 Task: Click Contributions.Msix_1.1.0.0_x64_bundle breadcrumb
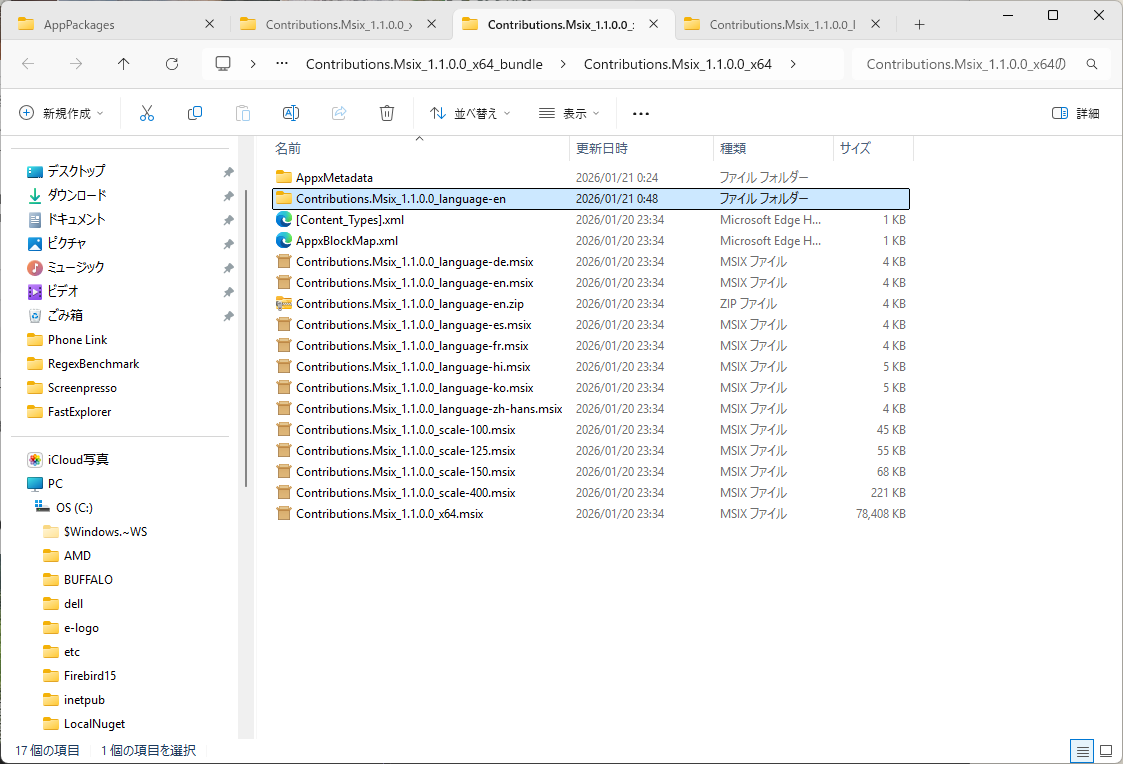coord(424,64)
